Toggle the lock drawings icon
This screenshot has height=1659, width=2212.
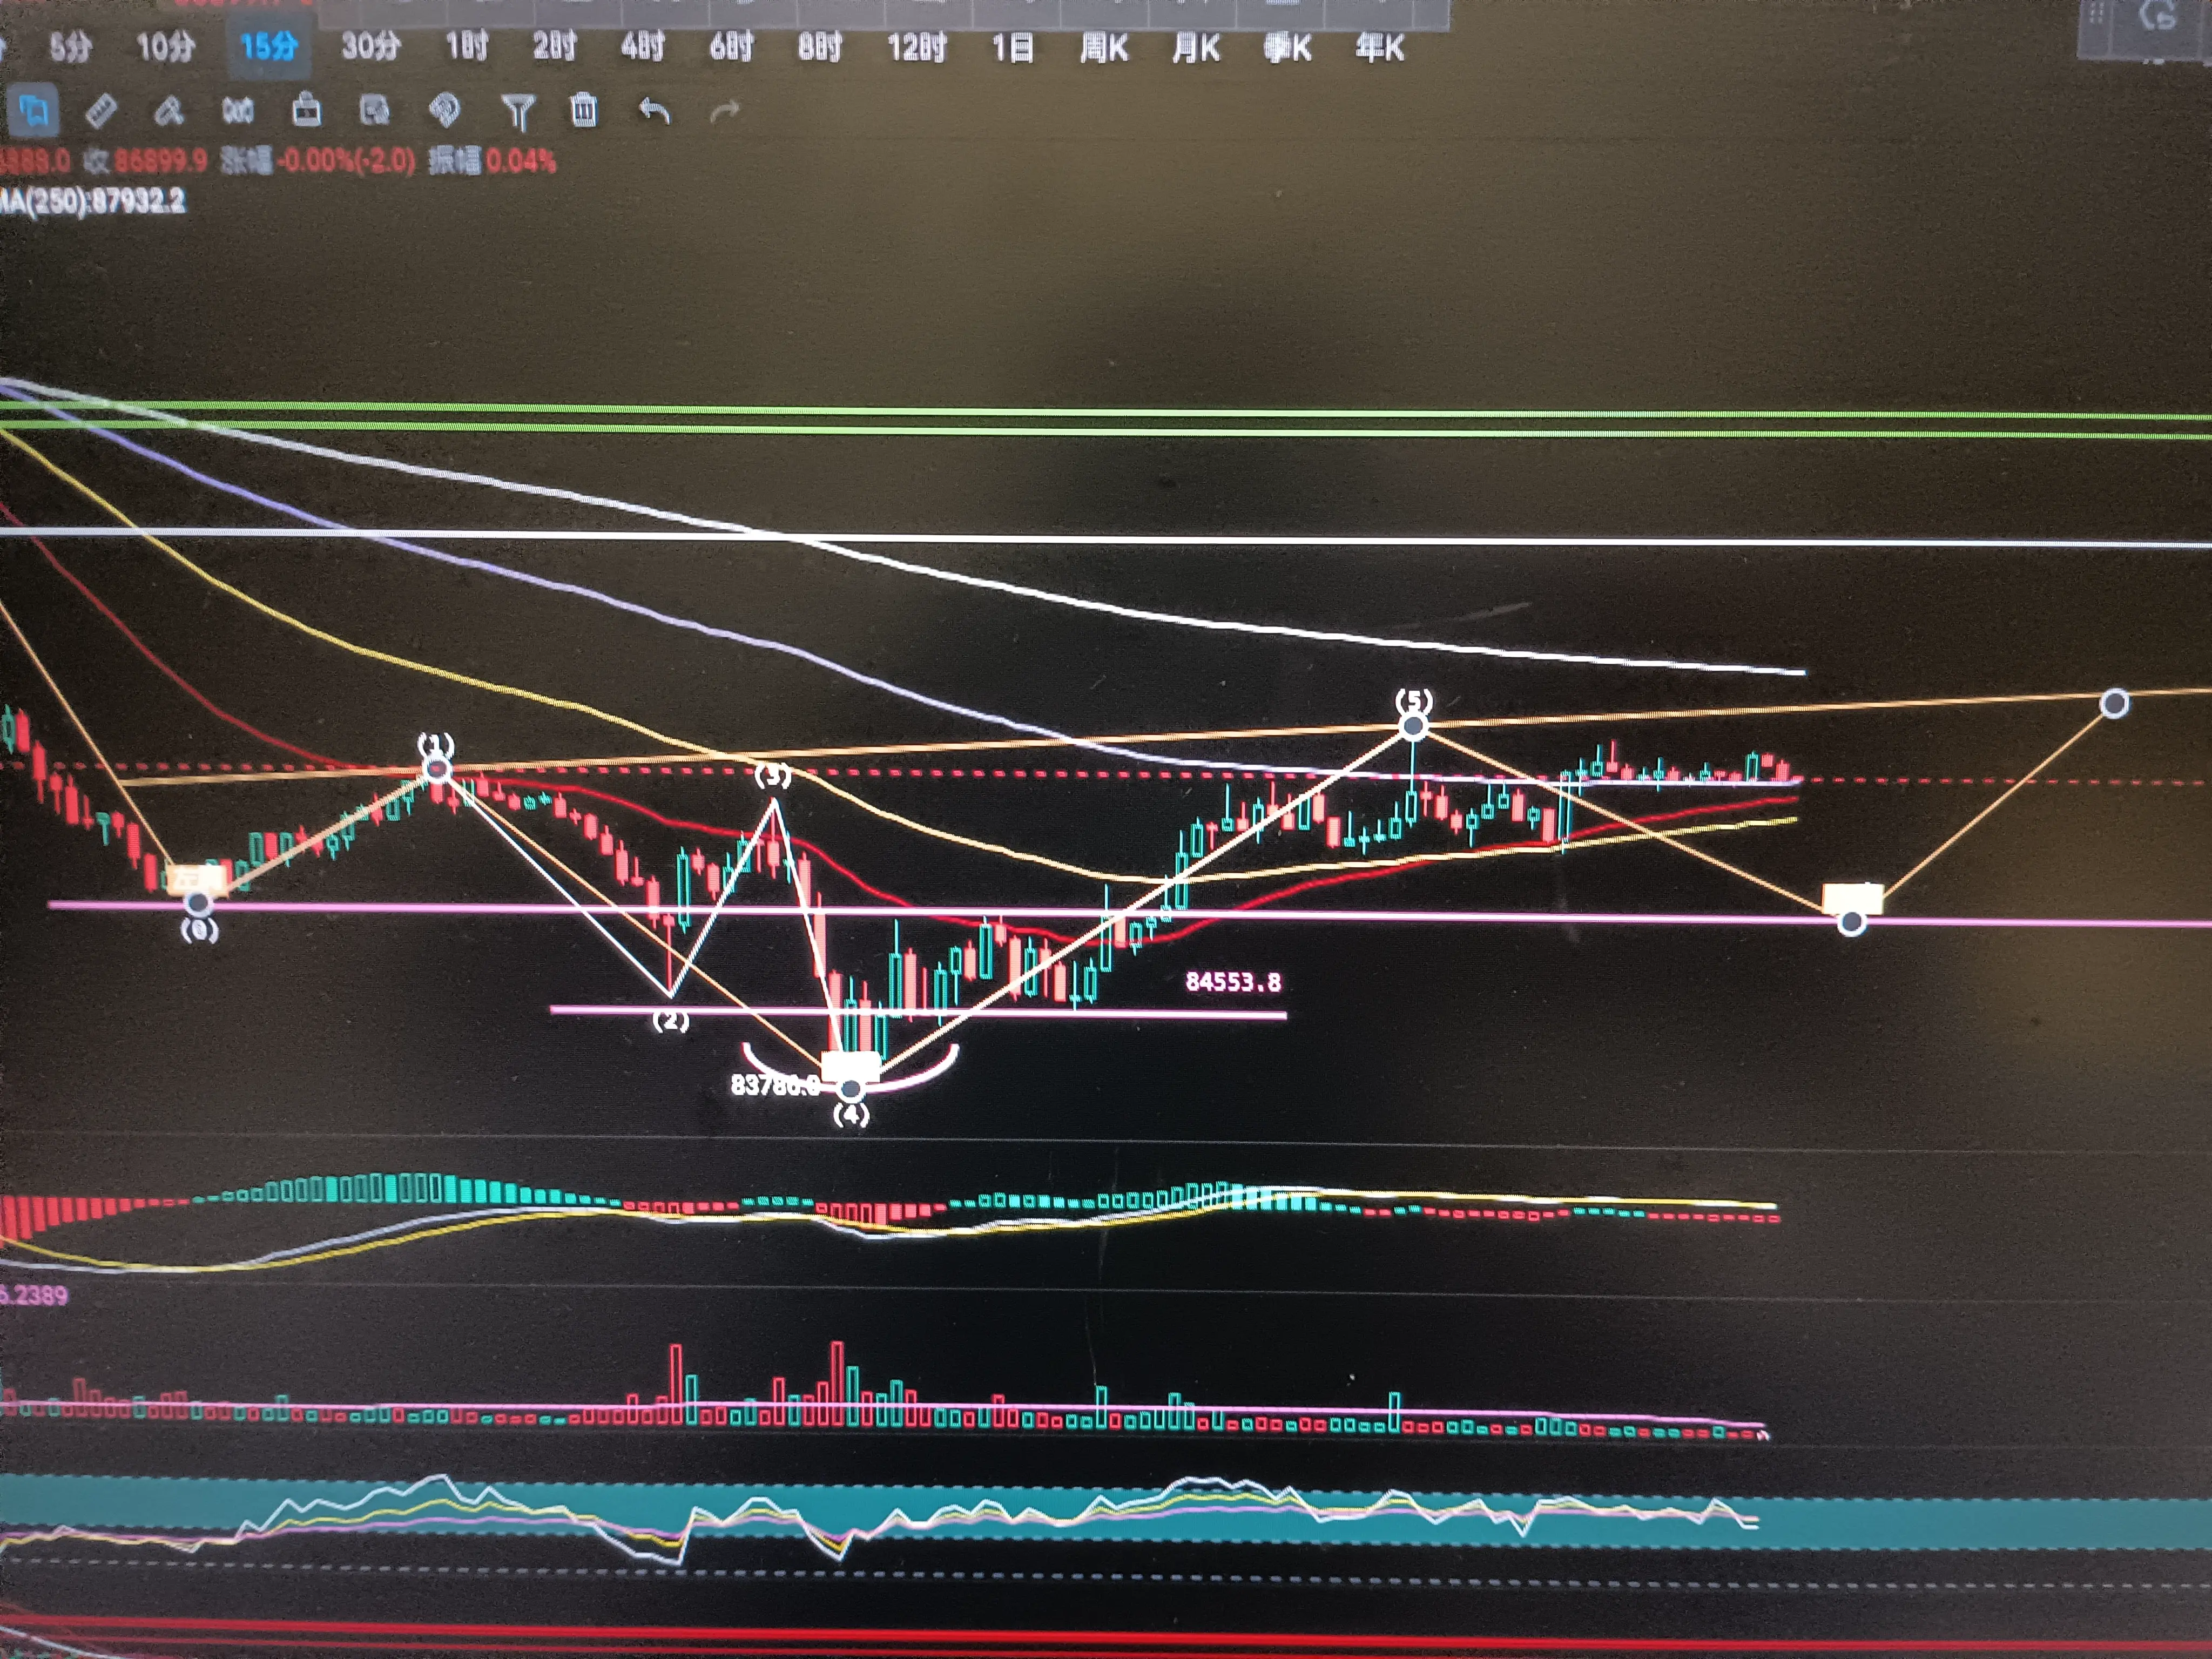[307, 109]
